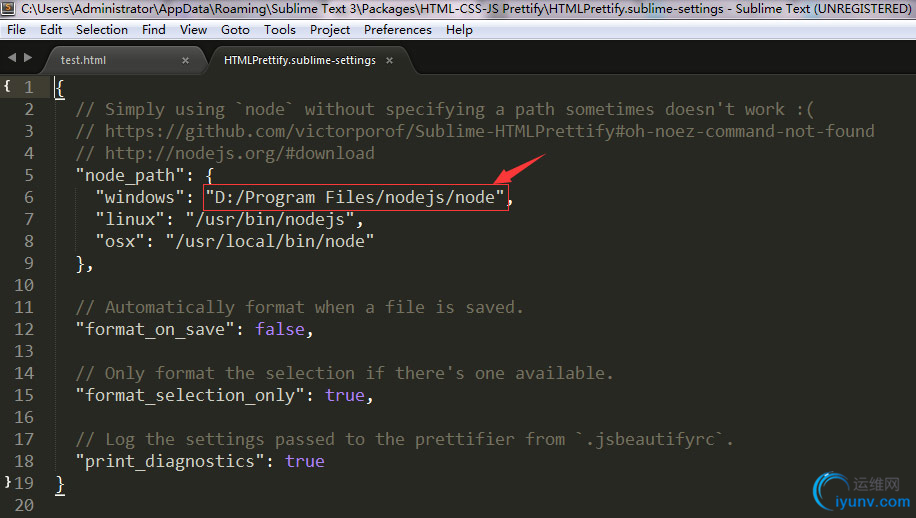The height and width of the screenshot is (518, 916).
Task: Click the true value on line 18
Action: [x=305, y=461]
